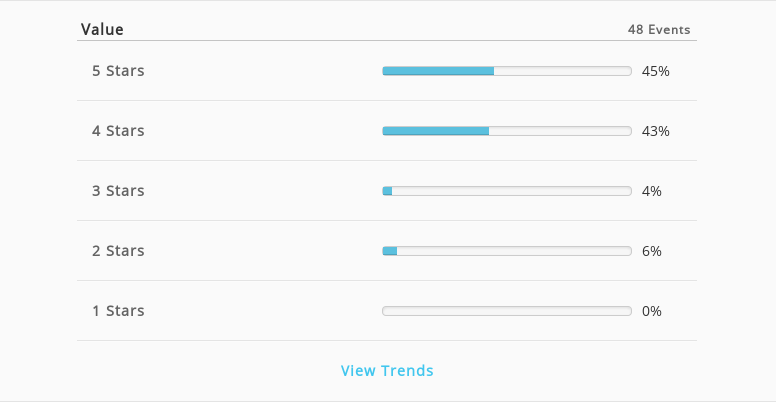The width and height of the screenshot is (776, 402).
Task: Click the 2 Stars progress bar
Action: click(507, 251)
